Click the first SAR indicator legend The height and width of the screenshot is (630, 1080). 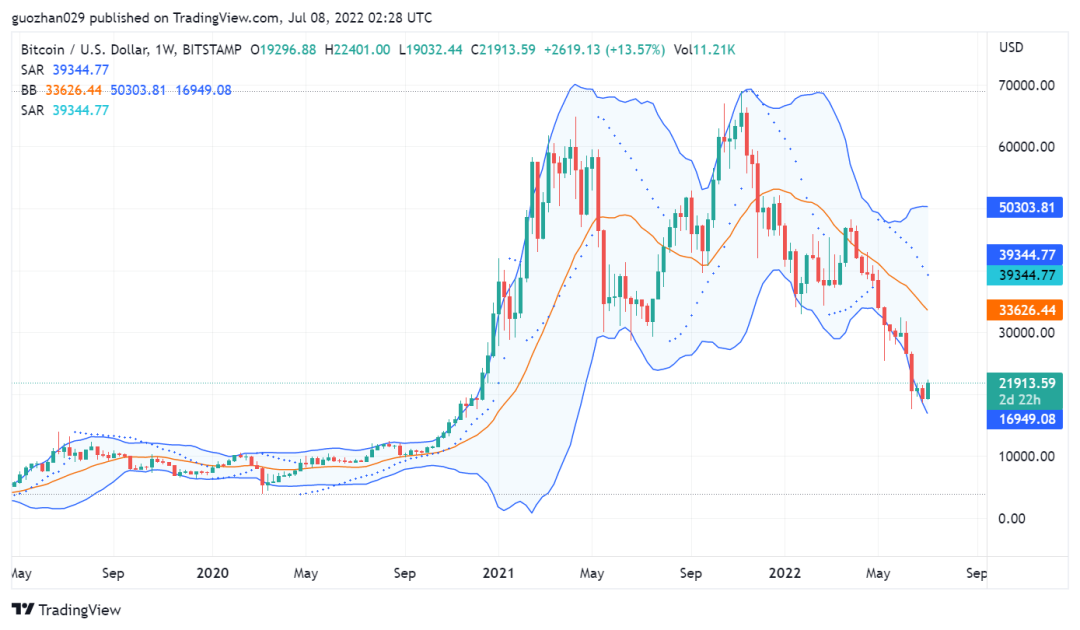click(65, 70)
